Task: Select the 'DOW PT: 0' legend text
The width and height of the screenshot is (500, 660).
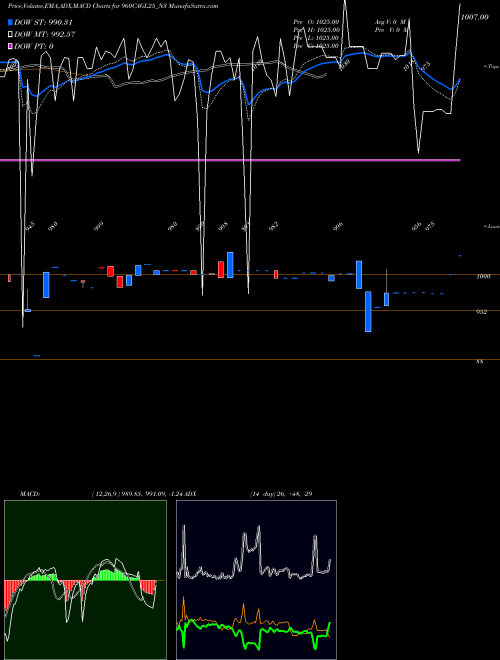Action: [33, 46]
